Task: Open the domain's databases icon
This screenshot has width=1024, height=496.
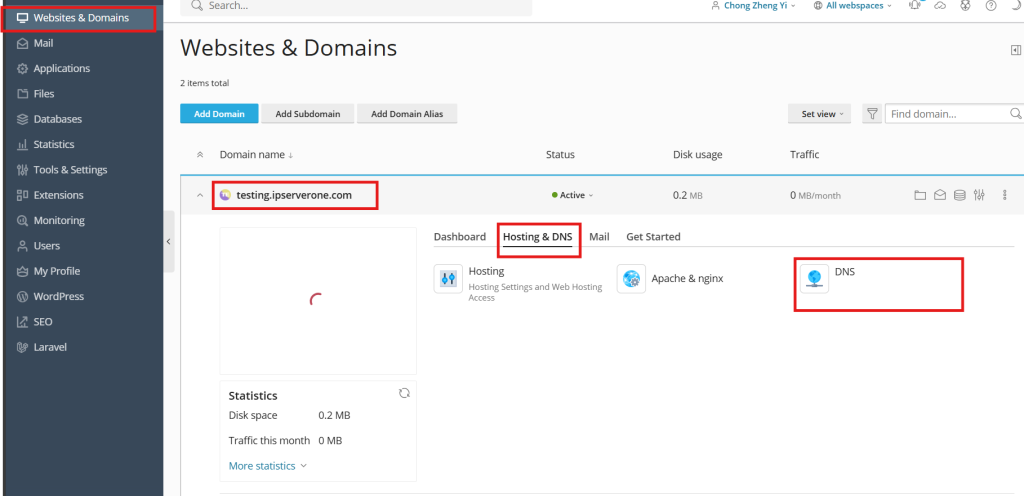Action: 959,195
